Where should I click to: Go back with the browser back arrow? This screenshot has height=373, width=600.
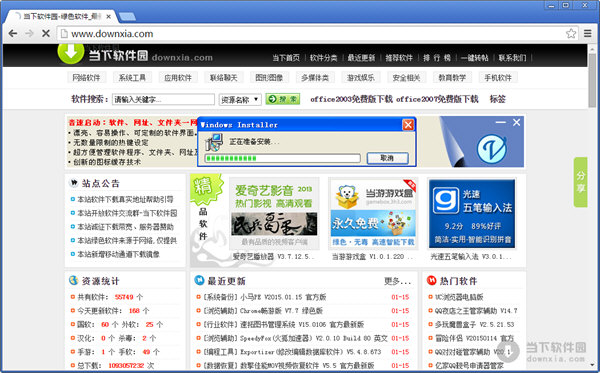click(x=13, y=34)
